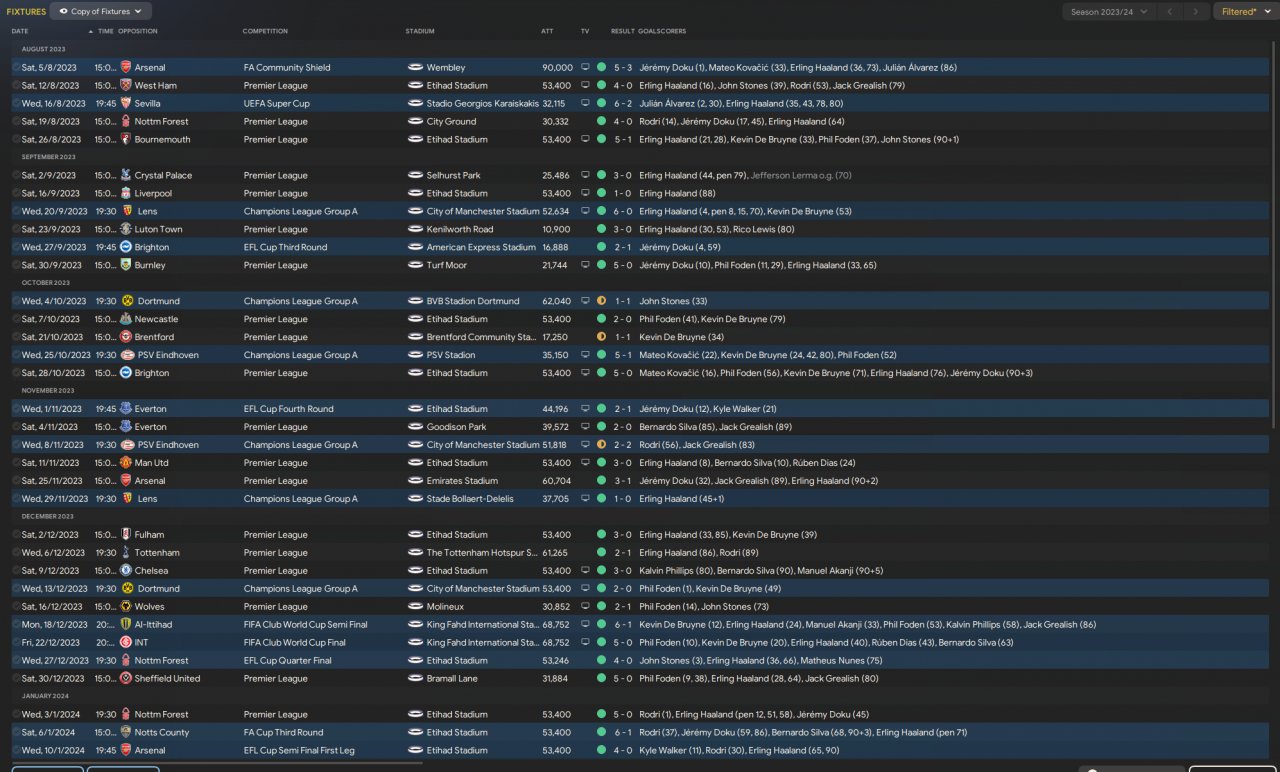This screenshot has height=772, width=1280.
Task: Open the FIFA Club World Cup Semi Final link
Action: point(306,625)
